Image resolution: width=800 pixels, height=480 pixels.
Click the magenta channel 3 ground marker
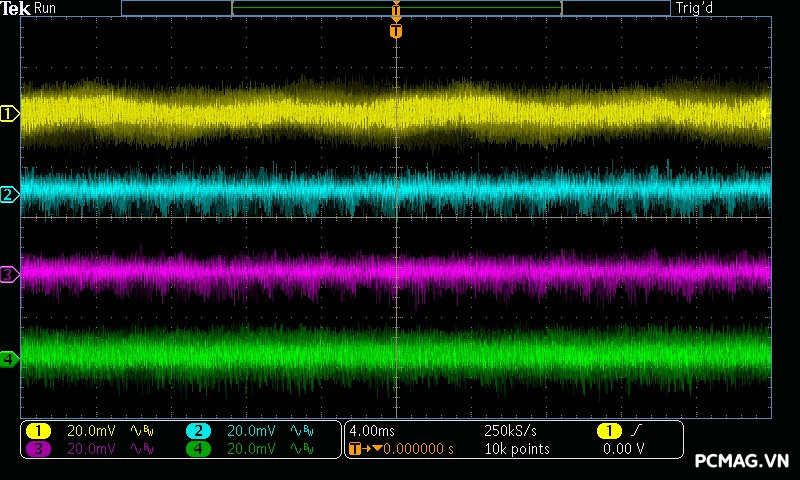coord(9,274)
